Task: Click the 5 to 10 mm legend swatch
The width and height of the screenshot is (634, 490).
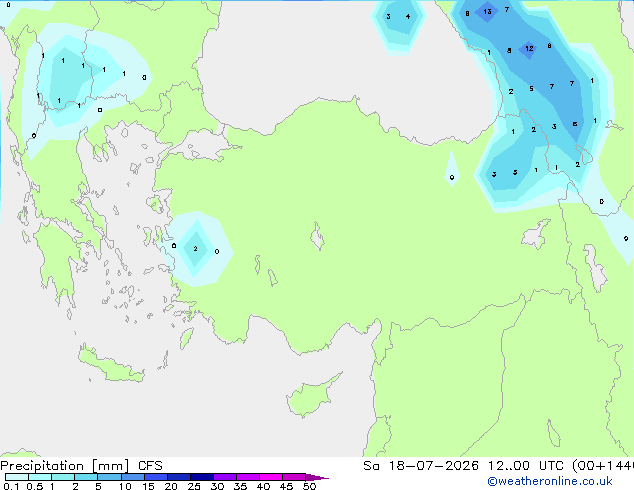Action: [109, 477]
